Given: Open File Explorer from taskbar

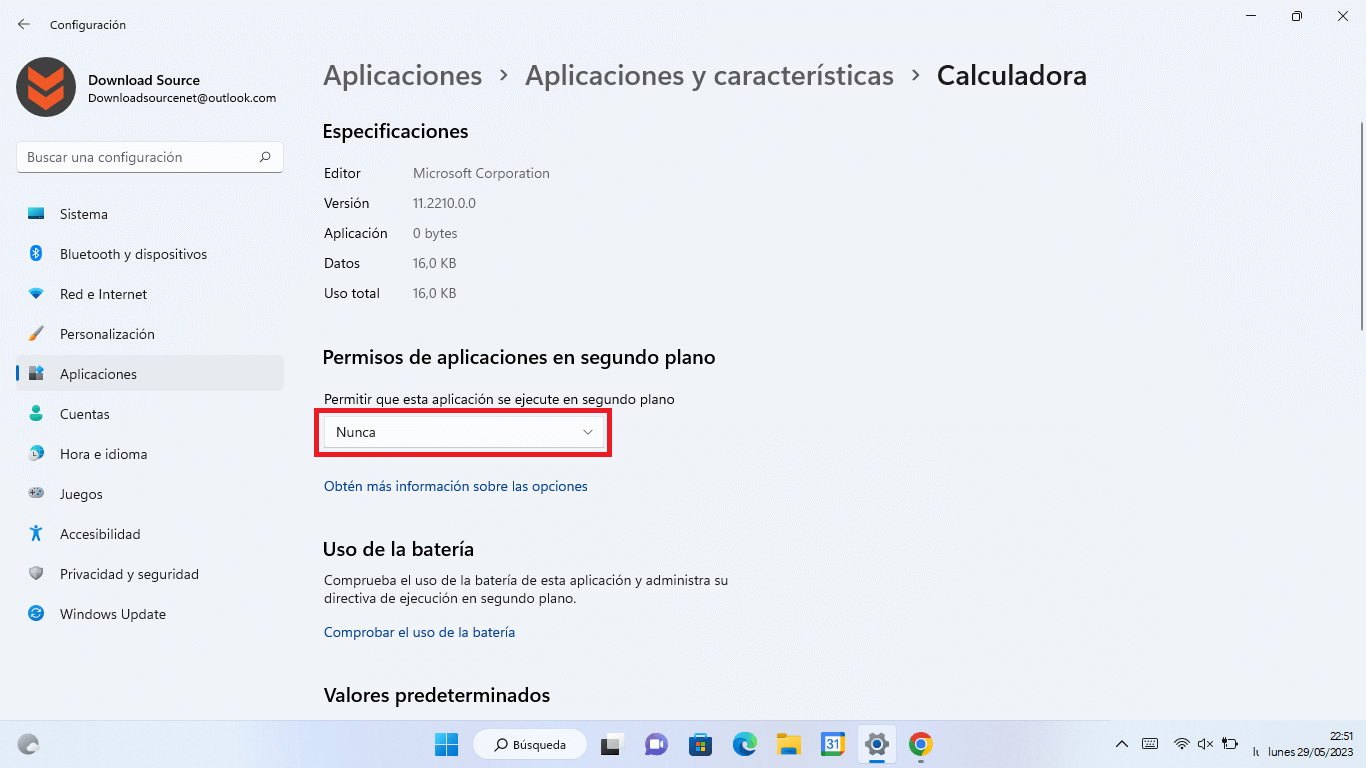Looking at the screenshot, I should pos(789,744).
